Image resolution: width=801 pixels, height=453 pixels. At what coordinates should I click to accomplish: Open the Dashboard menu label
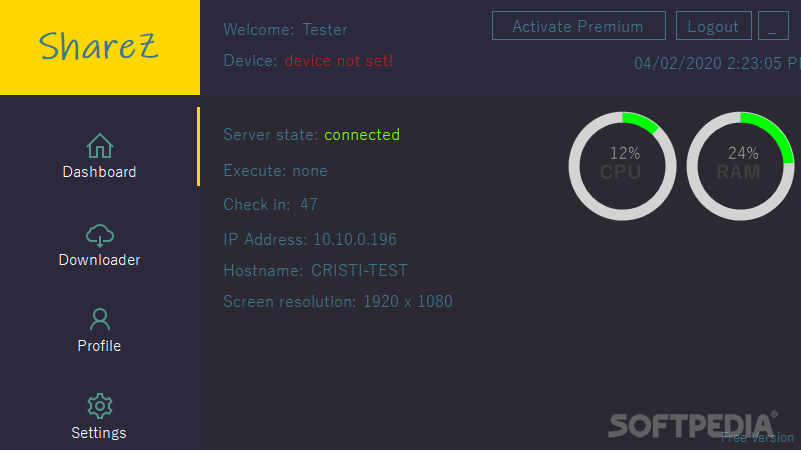pos(99,172)
